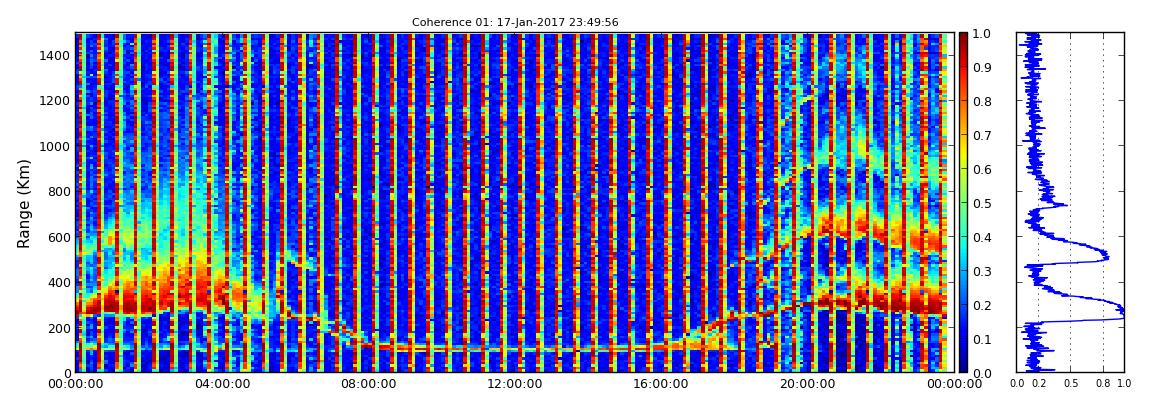Click the dark blue bottom of colorbar
This screenshot has height=407, width=1150.
[963, 367]
